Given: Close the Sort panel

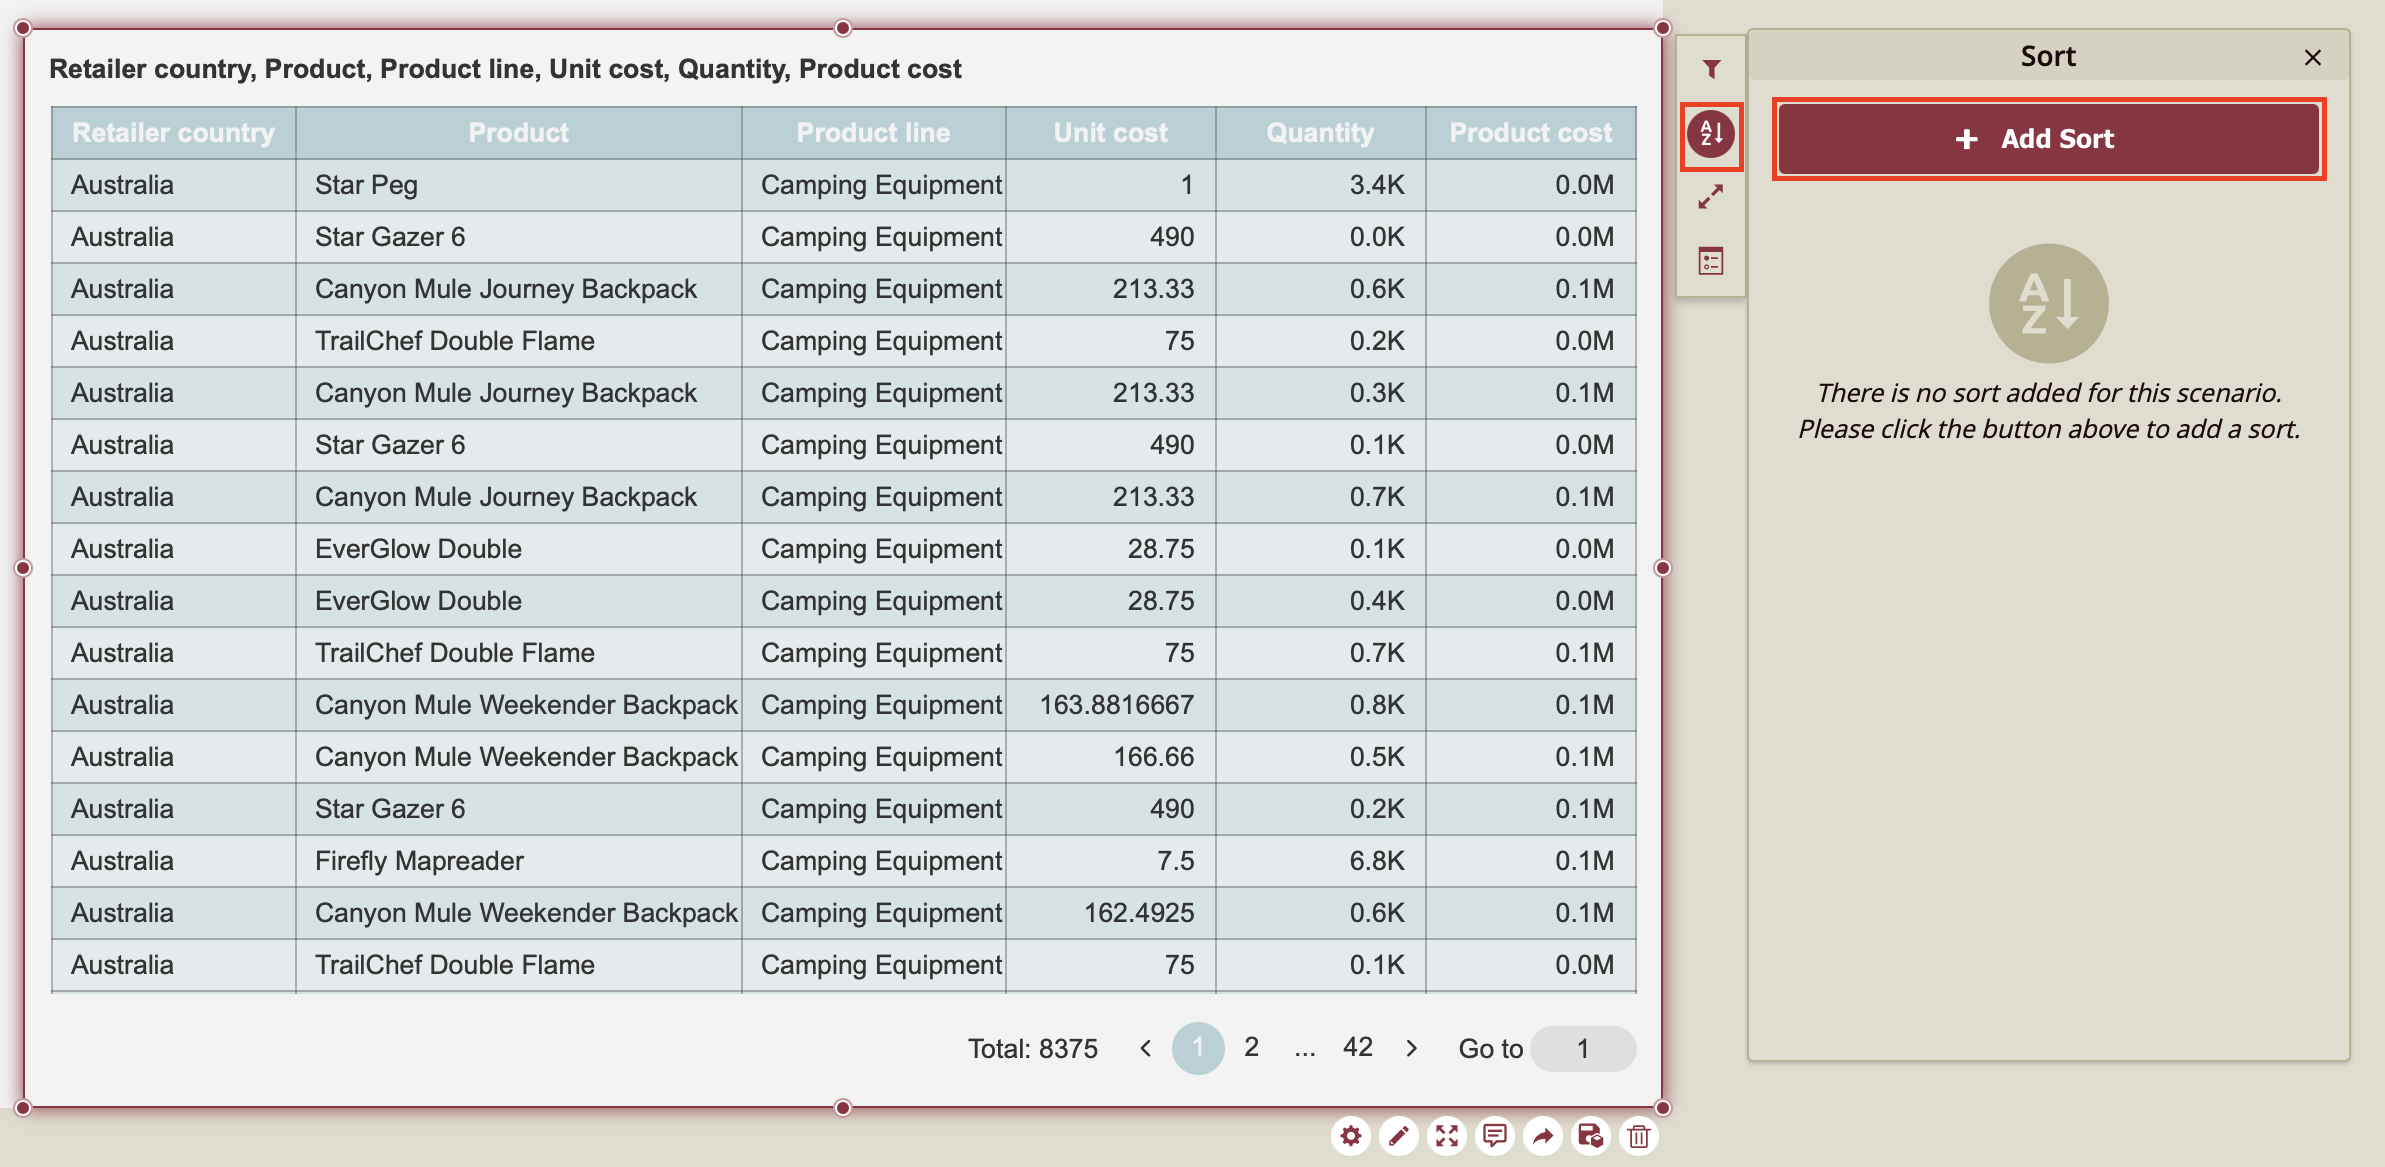Looking at the screenshot, I should tap(2313, 57).
